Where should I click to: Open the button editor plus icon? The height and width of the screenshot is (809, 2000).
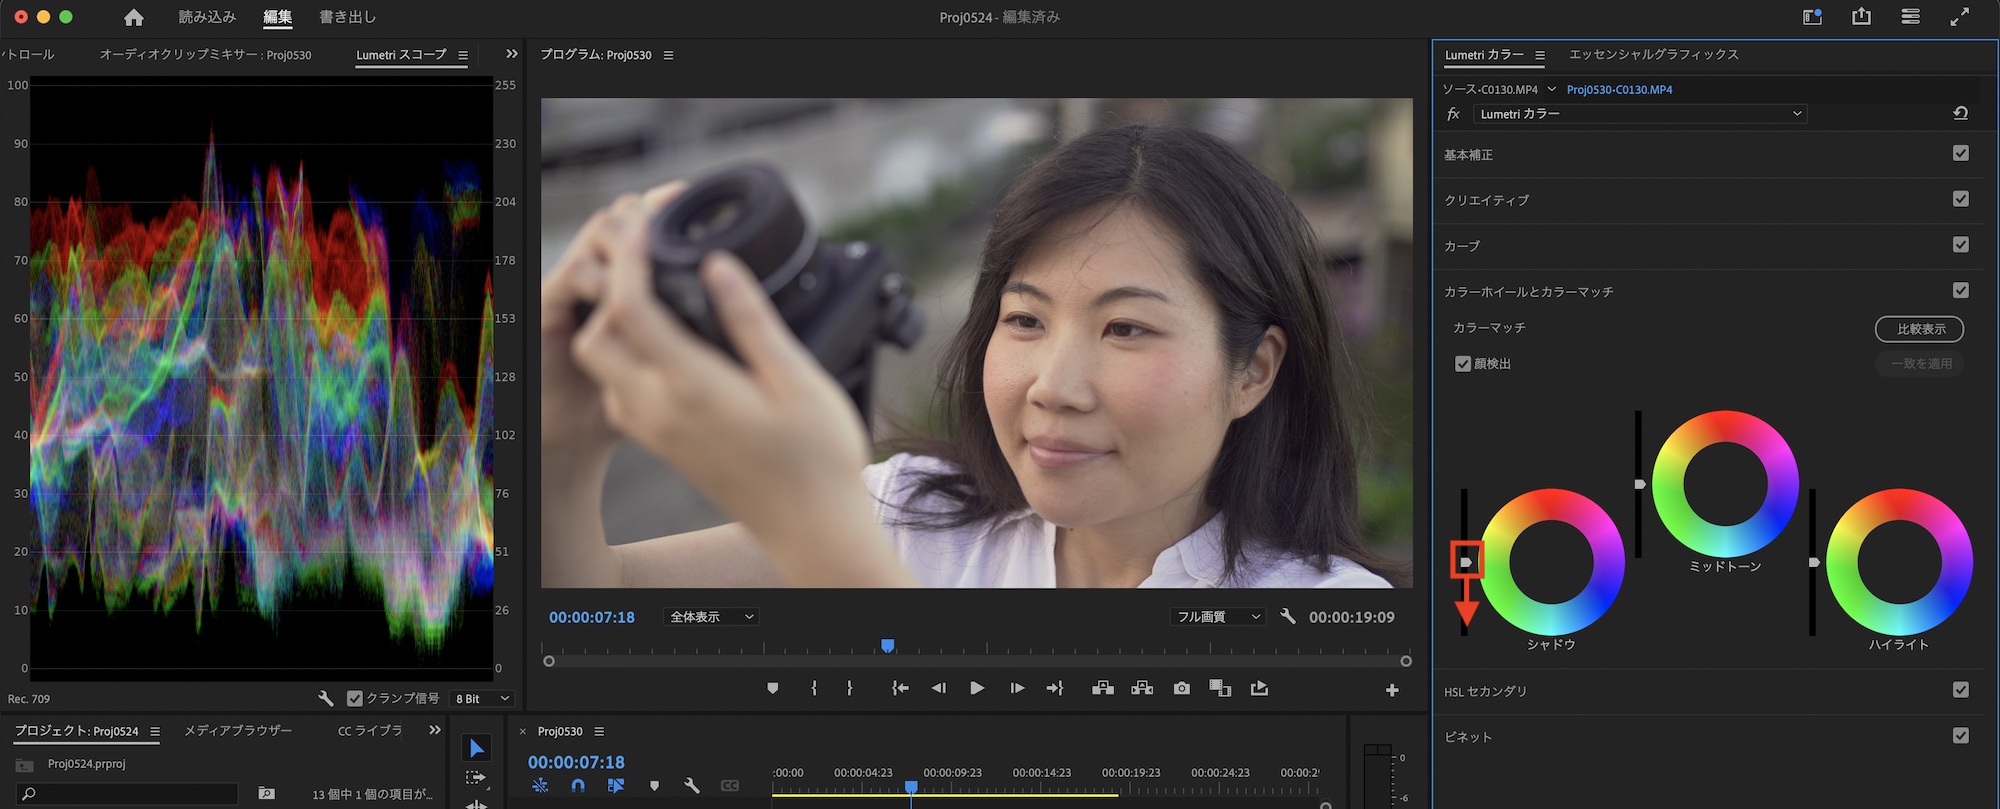click(x=1391, y=690)
